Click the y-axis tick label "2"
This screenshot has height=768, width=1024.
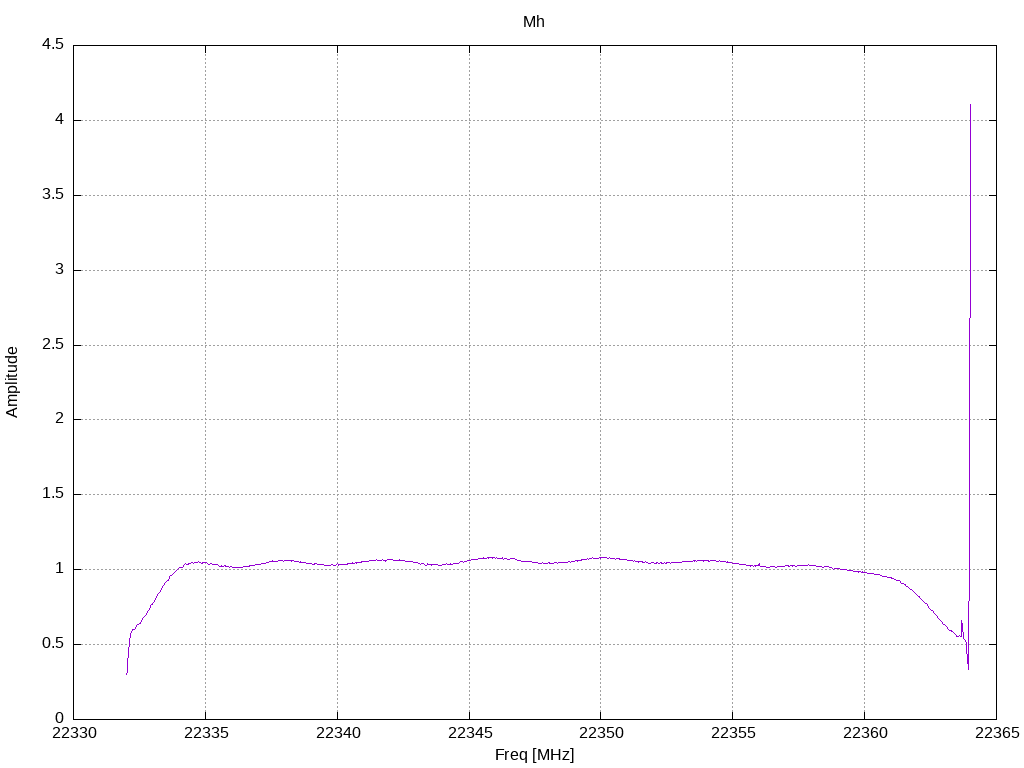(59, 419)
